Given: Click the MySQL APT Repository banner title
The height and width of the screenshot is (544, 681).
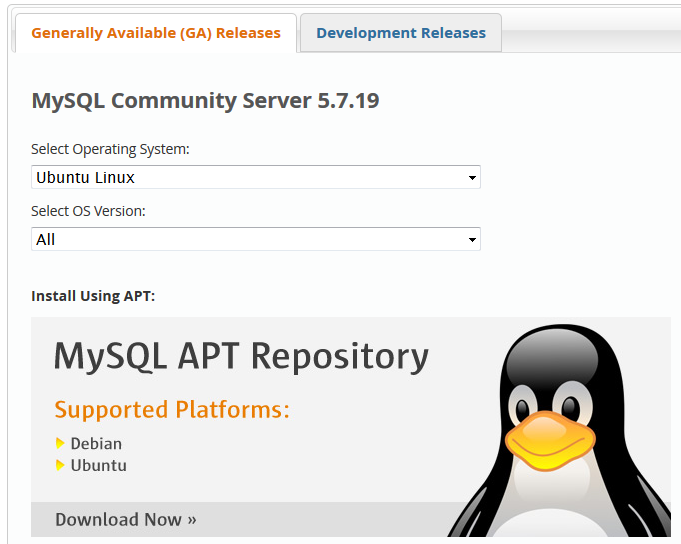Looking at the screenshot, I should click(x=241, y=357).
